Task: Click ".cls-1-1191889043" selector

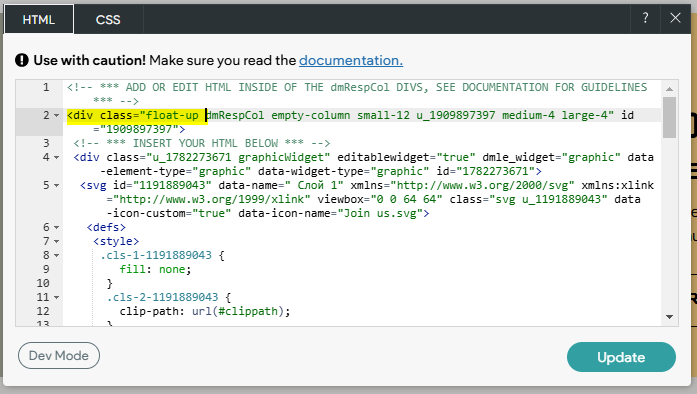Action: coord(156,255)
